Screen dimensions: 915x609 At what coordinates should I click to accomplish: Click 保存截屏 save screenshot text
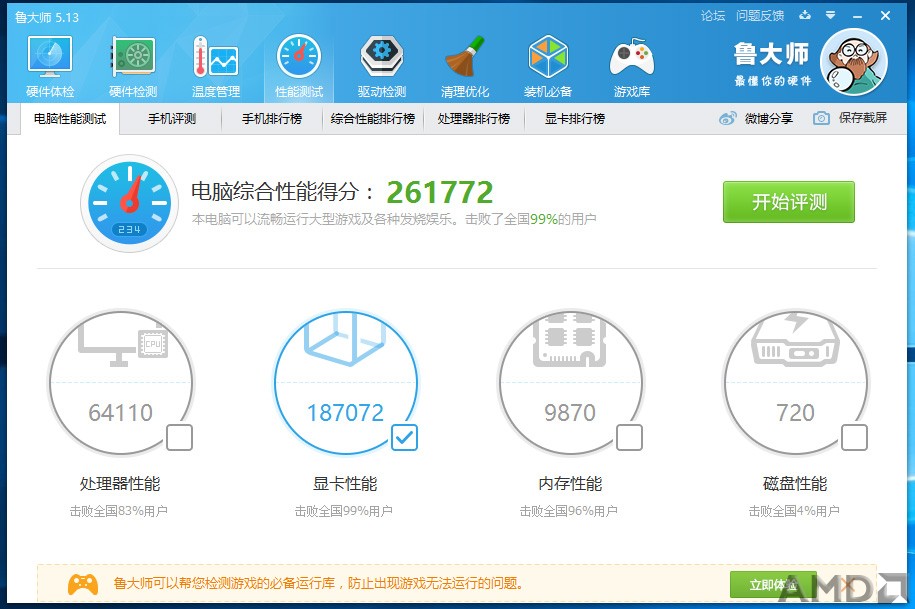click(x=862, y=118)
